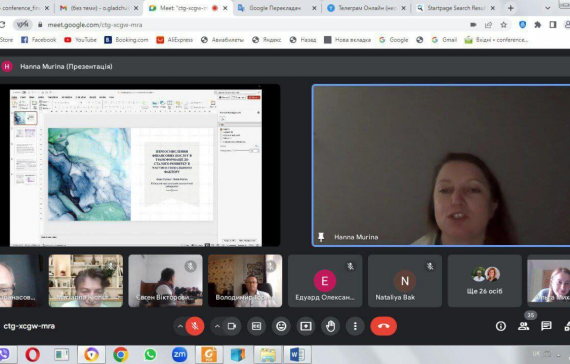
Task: Show participants list with 35 badge
Action: coord(524,326)
